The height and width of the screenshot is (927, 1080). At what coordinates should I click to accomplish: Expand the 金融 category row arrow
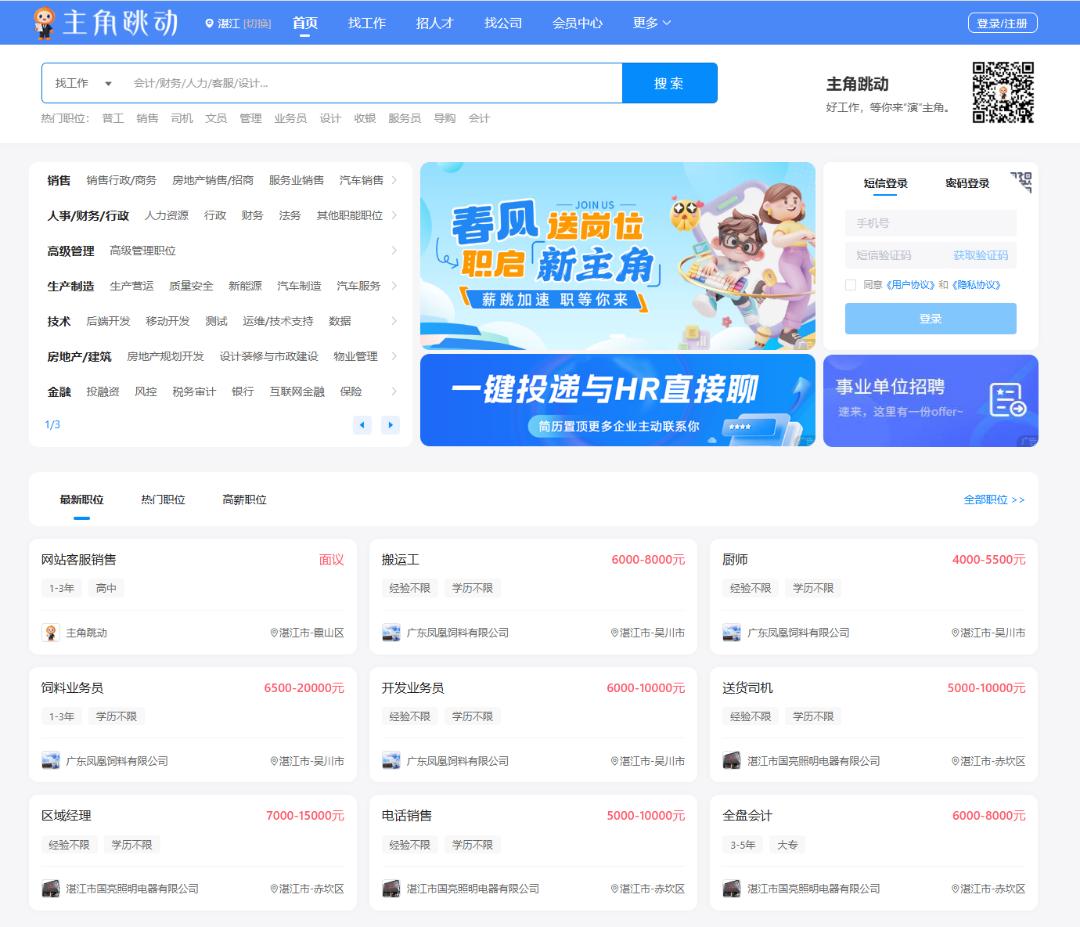coord(394,391)
